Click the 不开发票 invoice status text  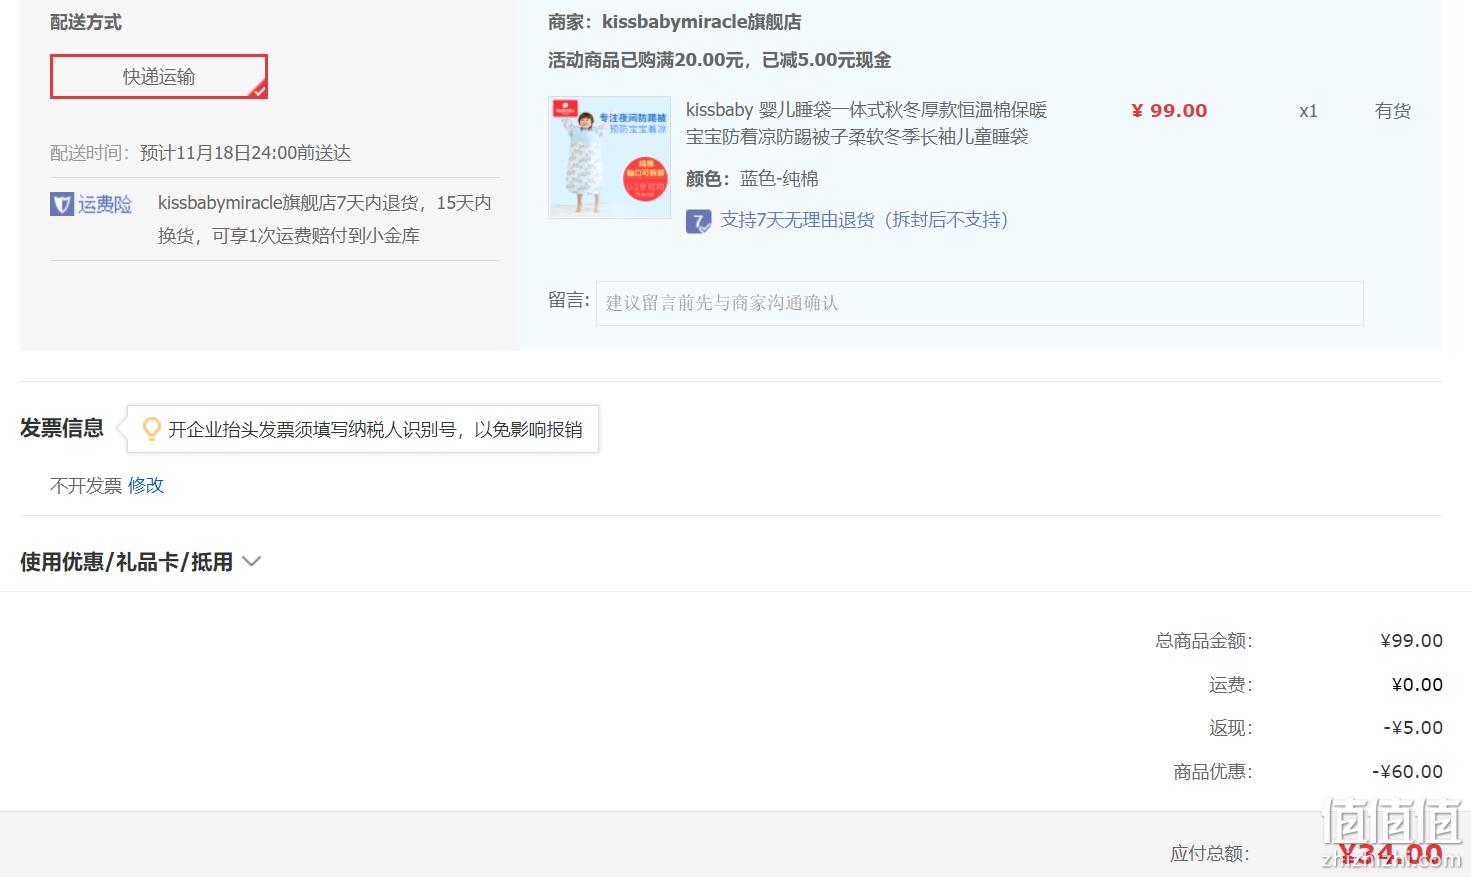coord(86,485)
